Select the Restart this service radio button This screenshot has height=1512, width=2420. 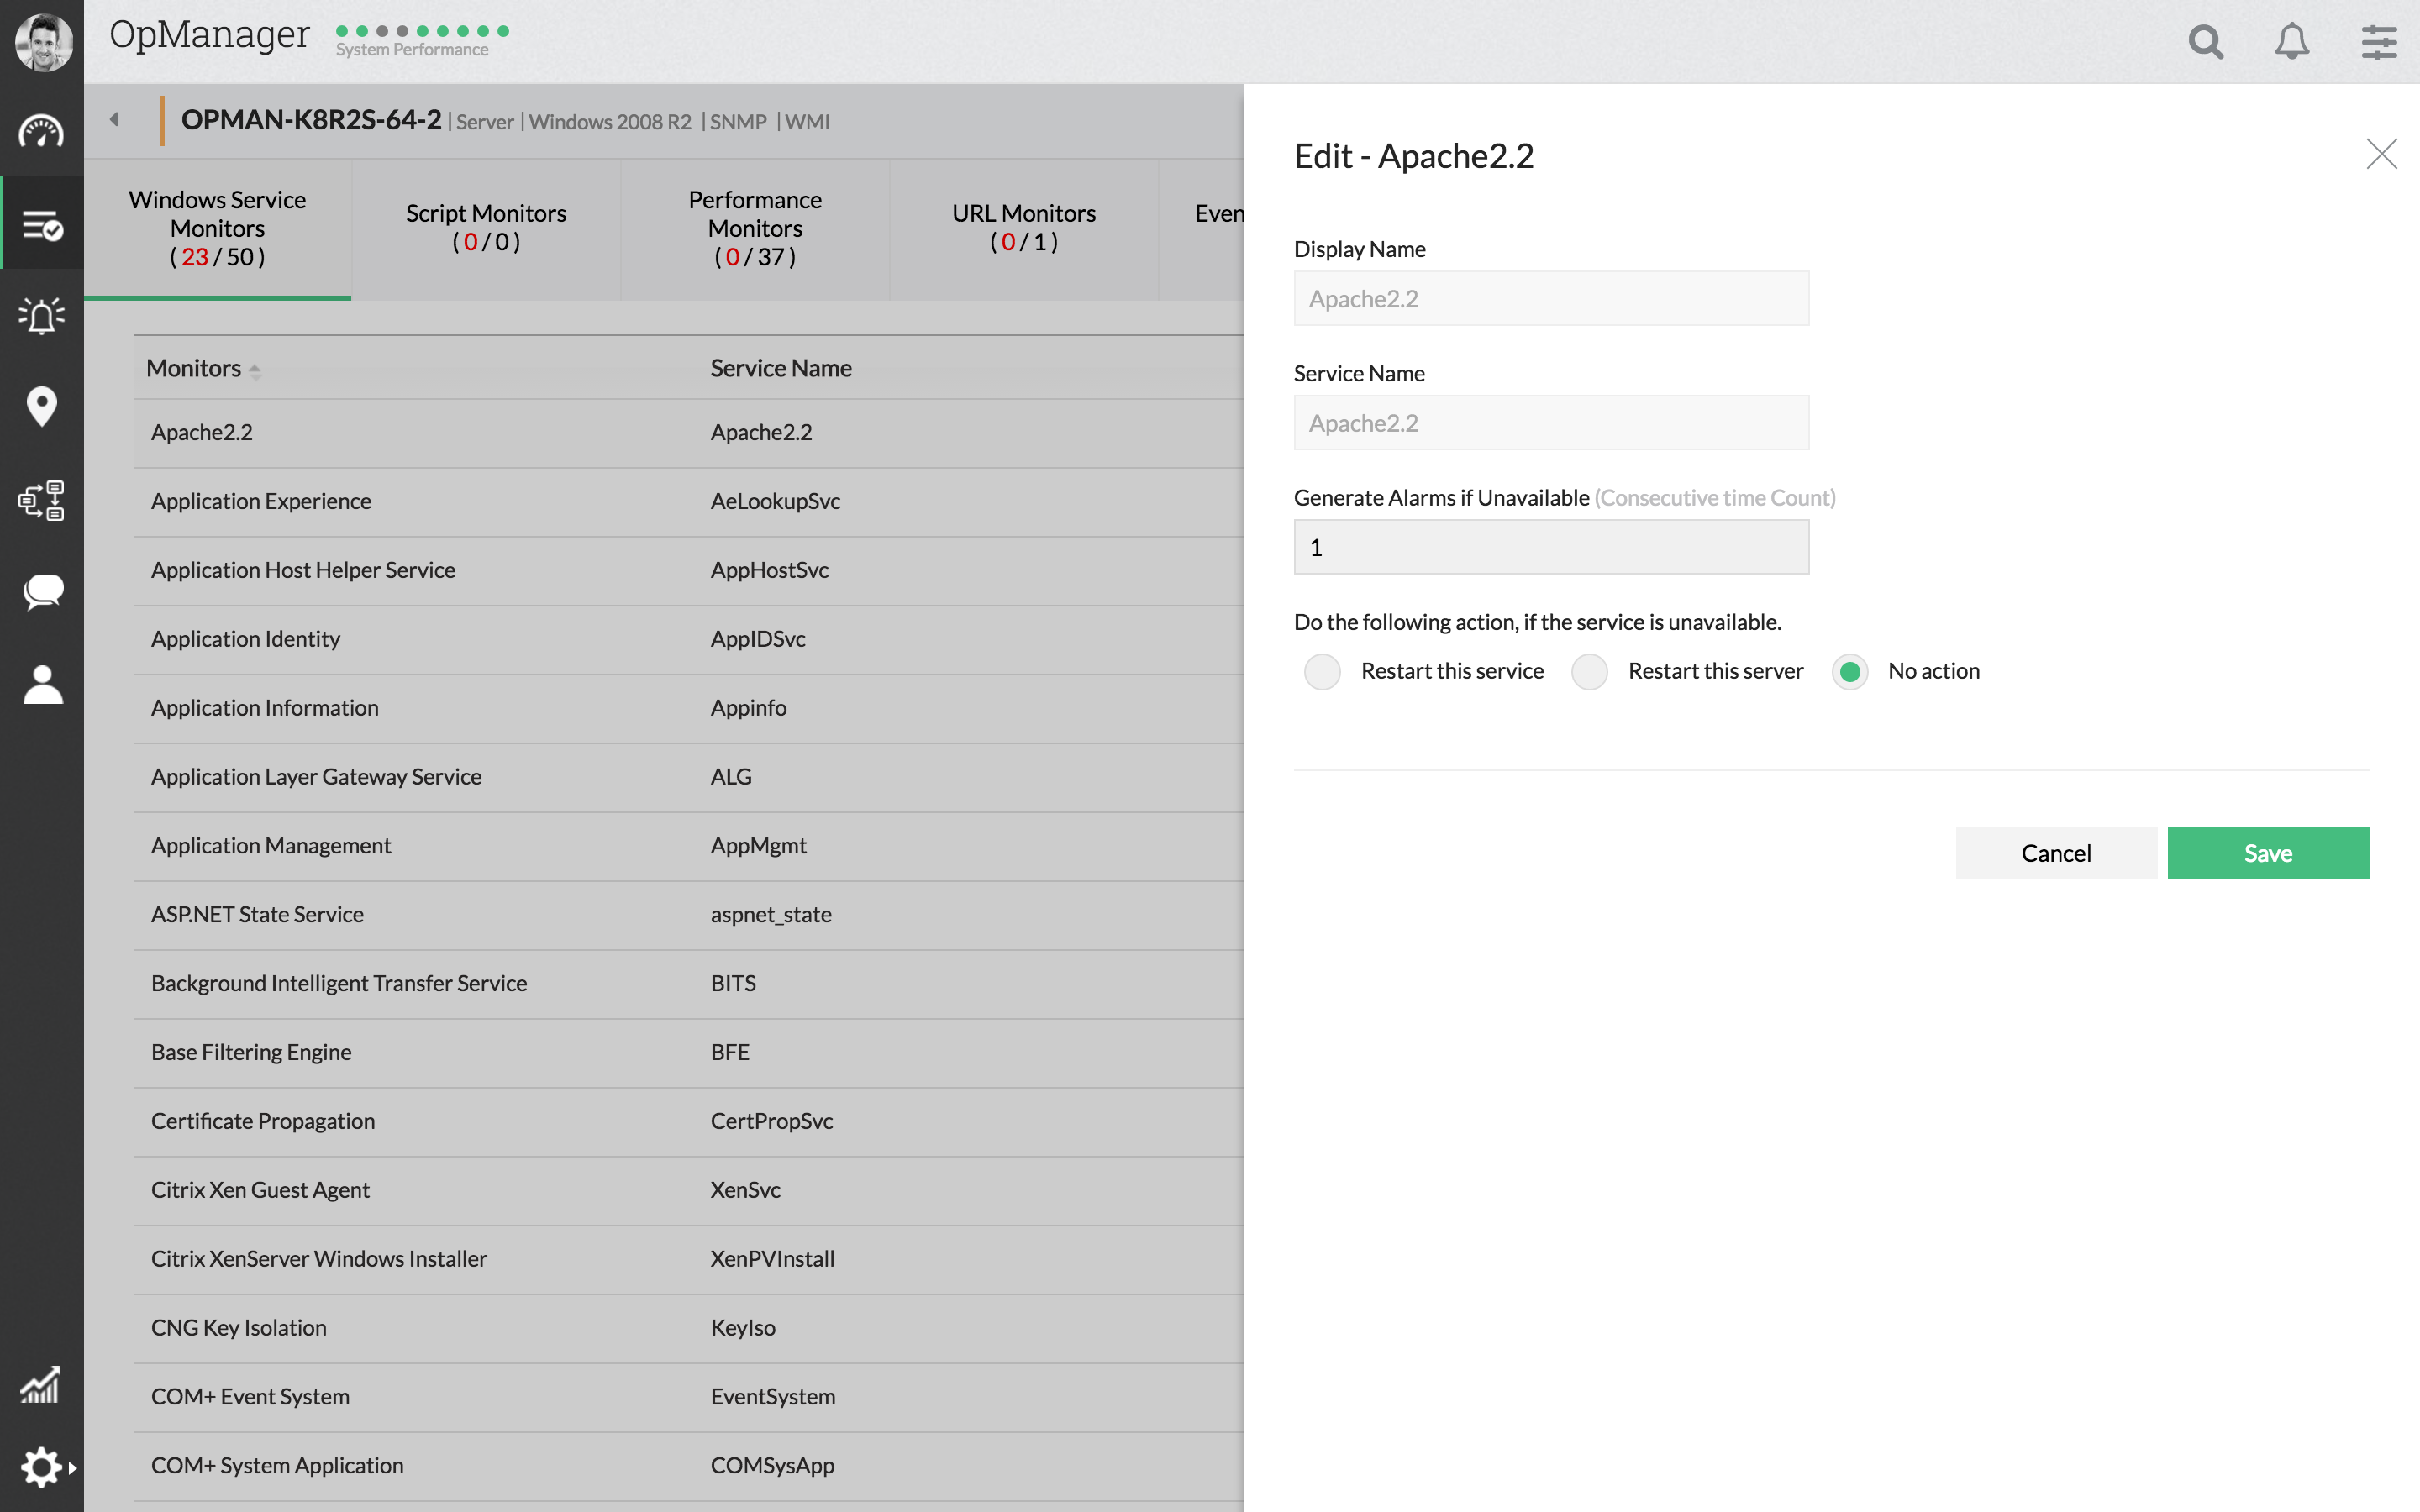tap(1321, 671)
